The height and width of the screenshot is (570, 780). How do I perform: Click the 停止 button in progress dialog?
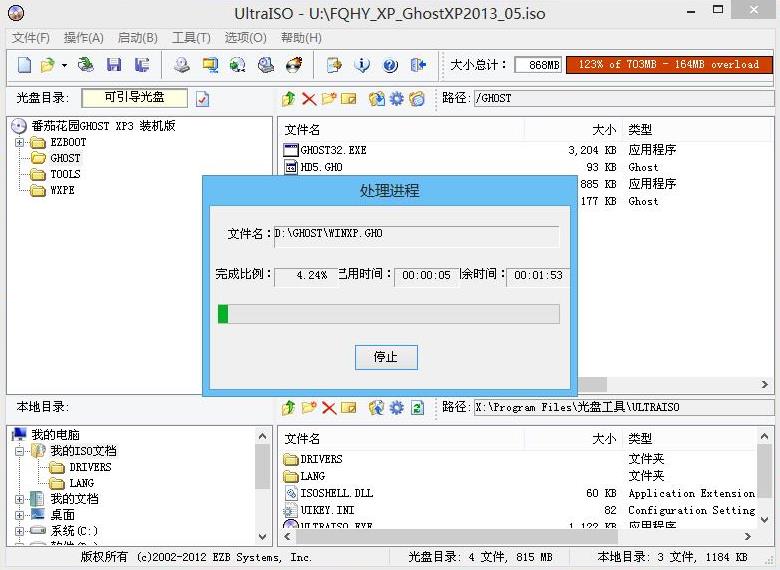[386, 357]
